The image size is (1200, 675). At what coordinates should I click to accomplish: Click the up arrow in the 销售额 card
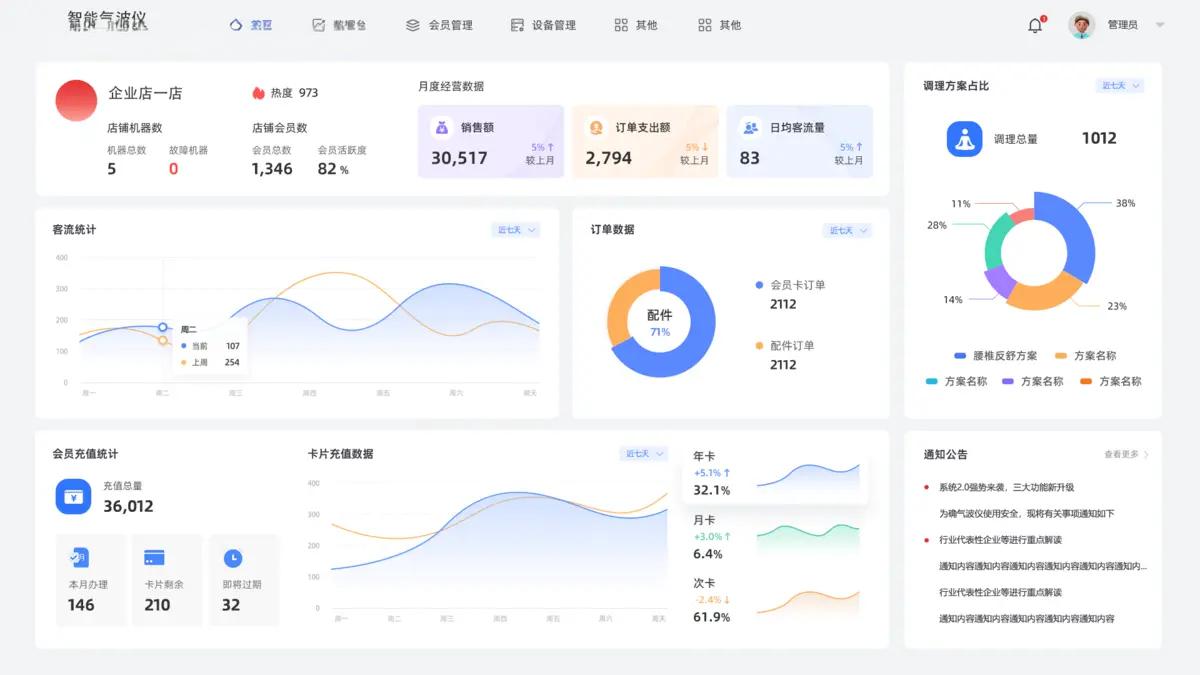pos(550,147)
